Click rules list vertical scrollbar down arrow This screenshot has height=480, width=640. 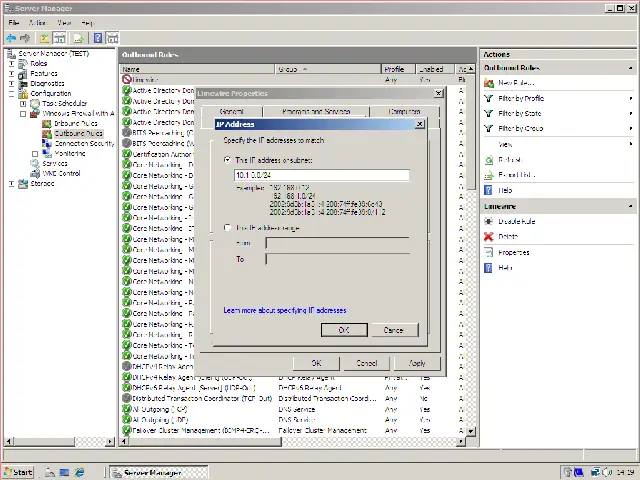click(x=471, y=431)
